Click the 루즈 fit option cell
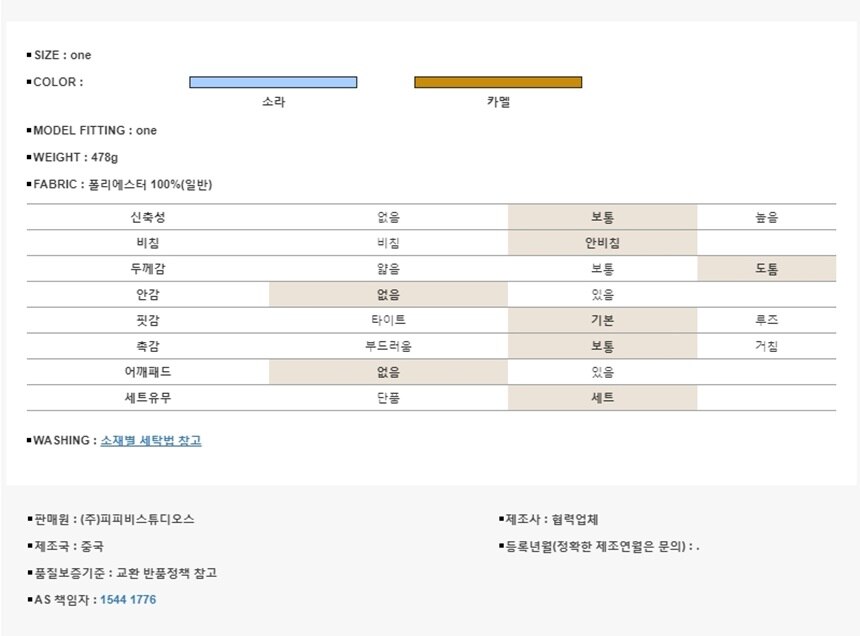Image resolution: width=860 pixels, height=636 pixels. [766, 321]
